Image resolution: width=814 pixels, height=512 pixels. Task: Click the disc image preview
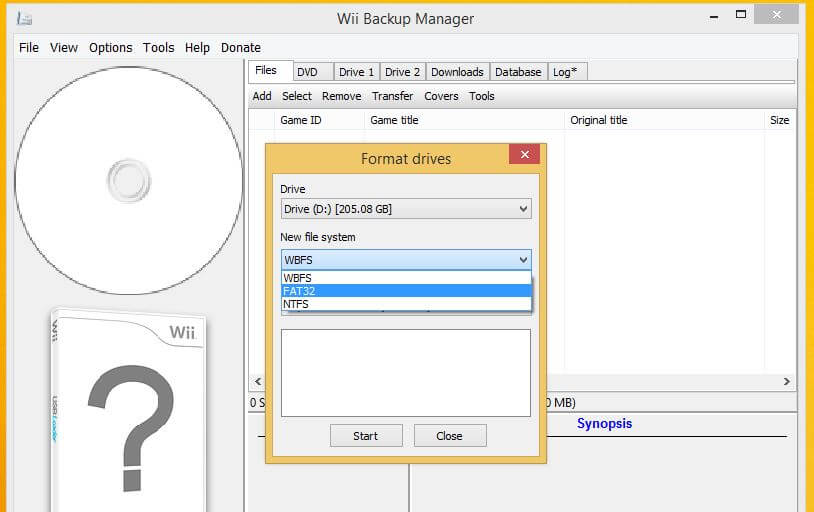pyautogui.click(x=129, y=181)
